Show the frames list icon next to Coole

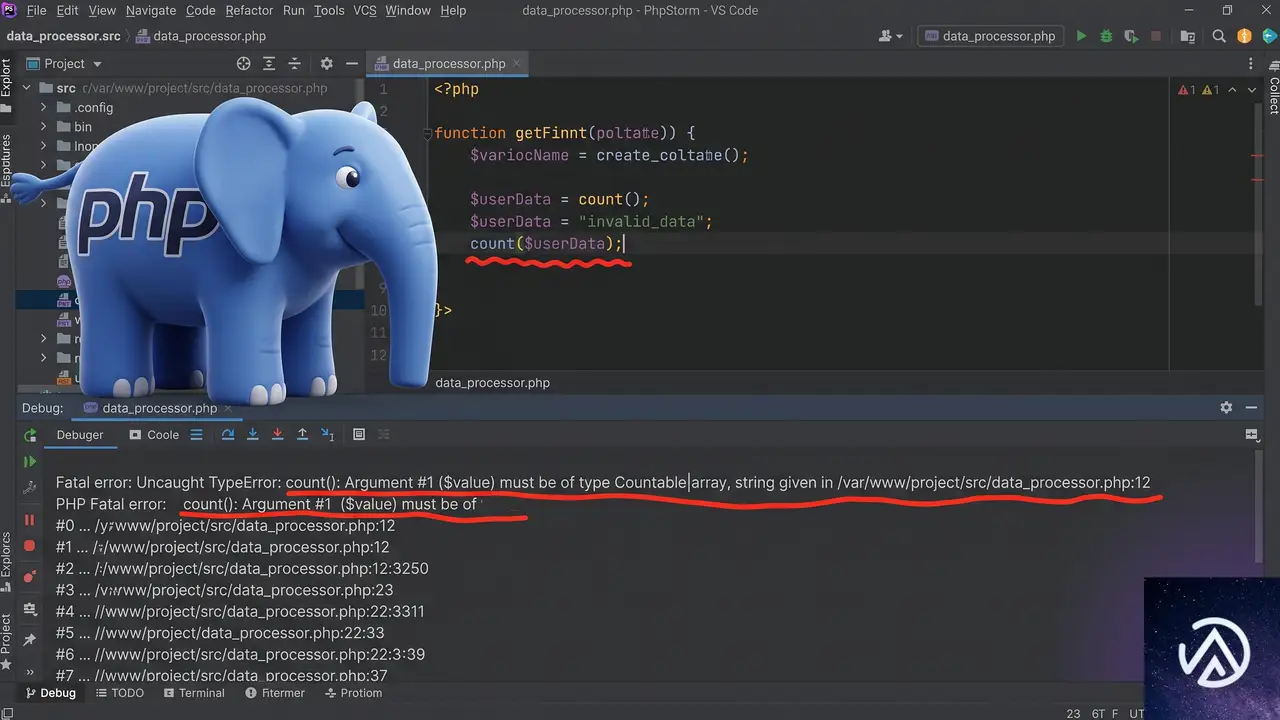(196, 435)
